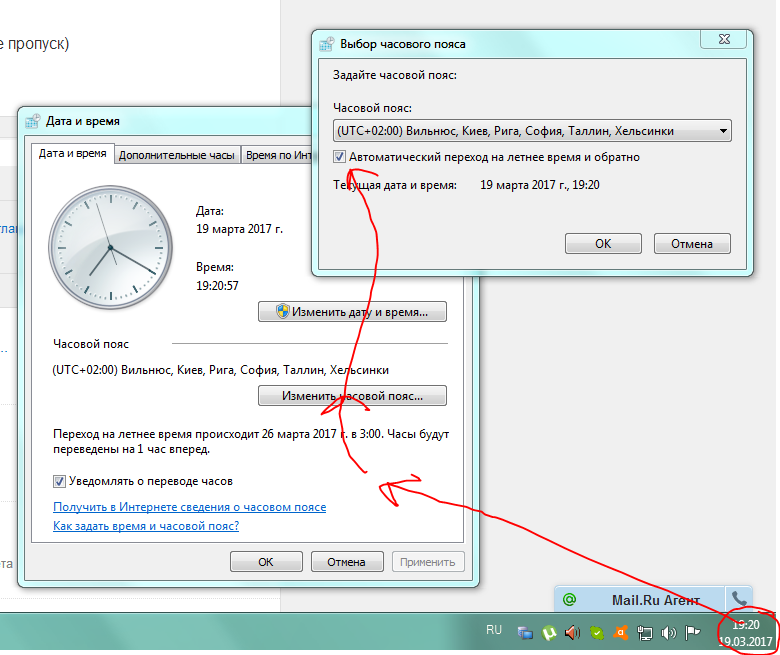780x655 pixels.
Task: Click the red speaker tray icon
Action: coord(572,632)
